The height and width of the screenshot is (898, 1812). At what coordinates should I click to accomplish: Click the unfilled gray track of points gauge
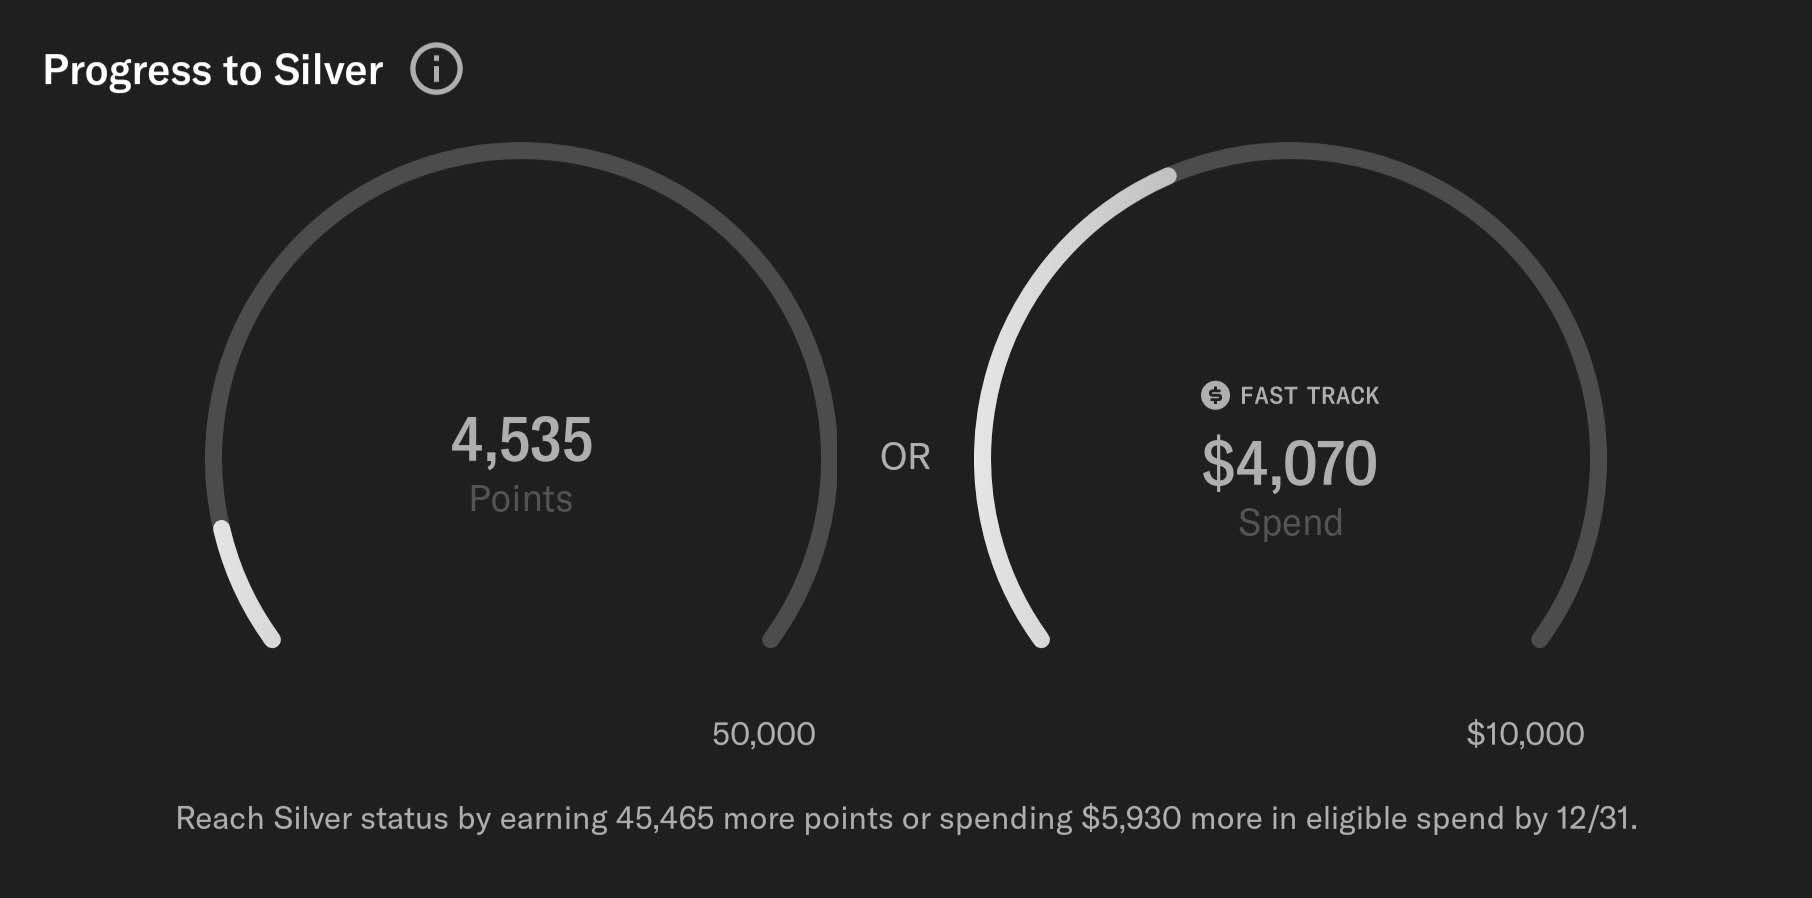(521, 151)
